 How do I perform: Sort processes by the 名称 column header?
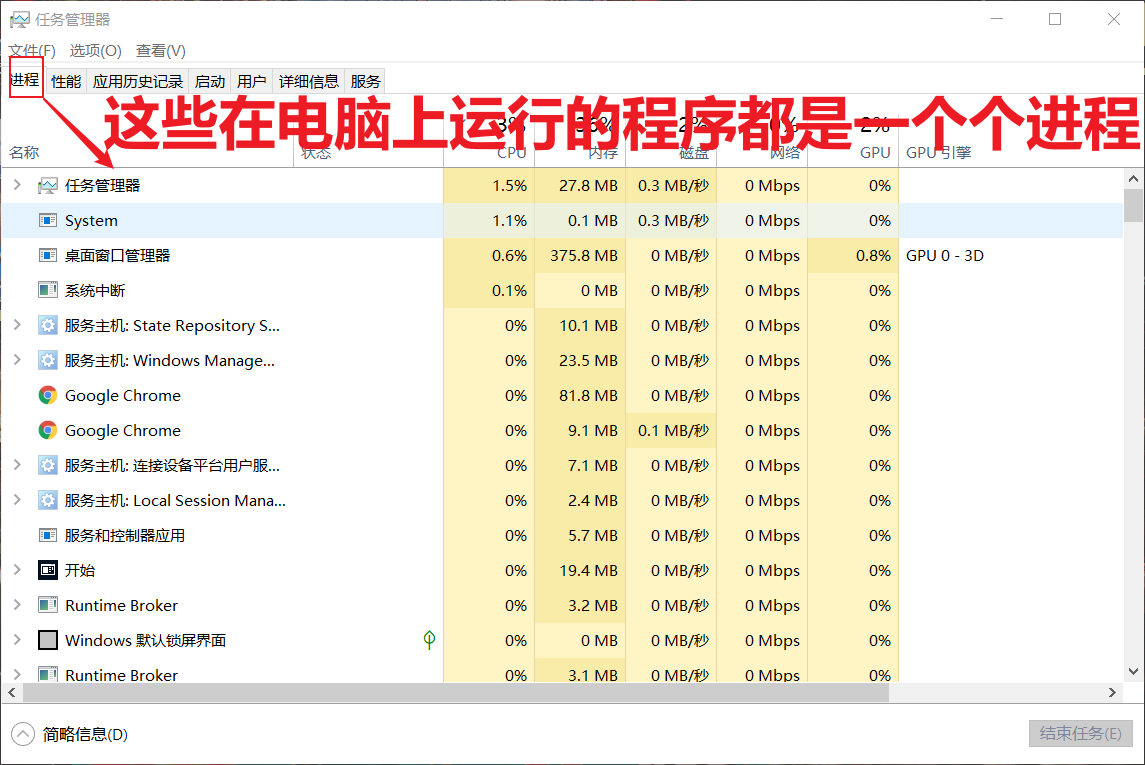pos(24,153)
